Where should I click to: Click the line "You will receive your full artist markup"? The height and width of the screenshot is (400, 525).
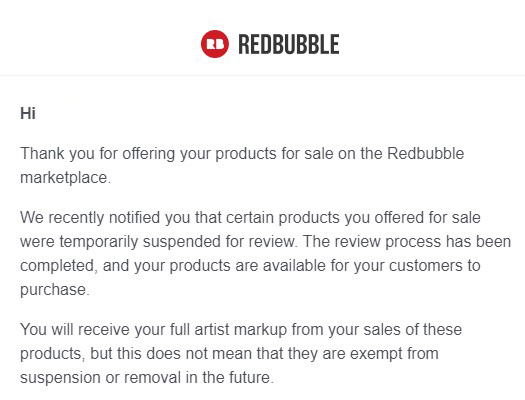tap(241, 330)
